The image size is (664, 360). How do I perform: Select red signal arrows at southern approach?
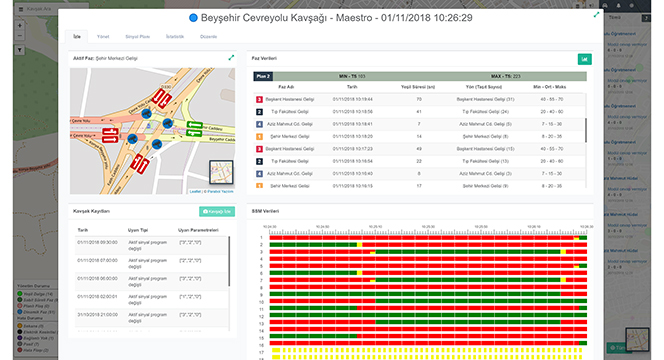coord(139,164)
